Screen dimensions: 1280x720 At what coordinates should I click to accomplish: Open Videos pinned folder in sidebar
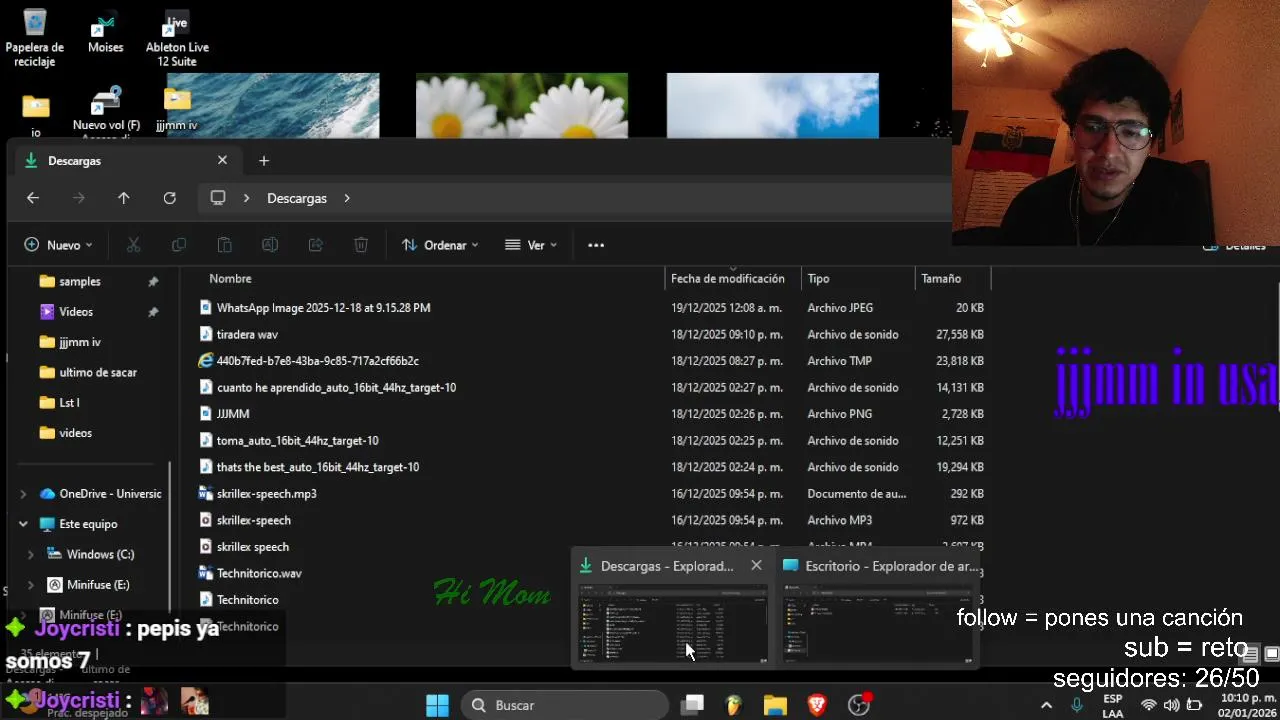click(76, 312)
